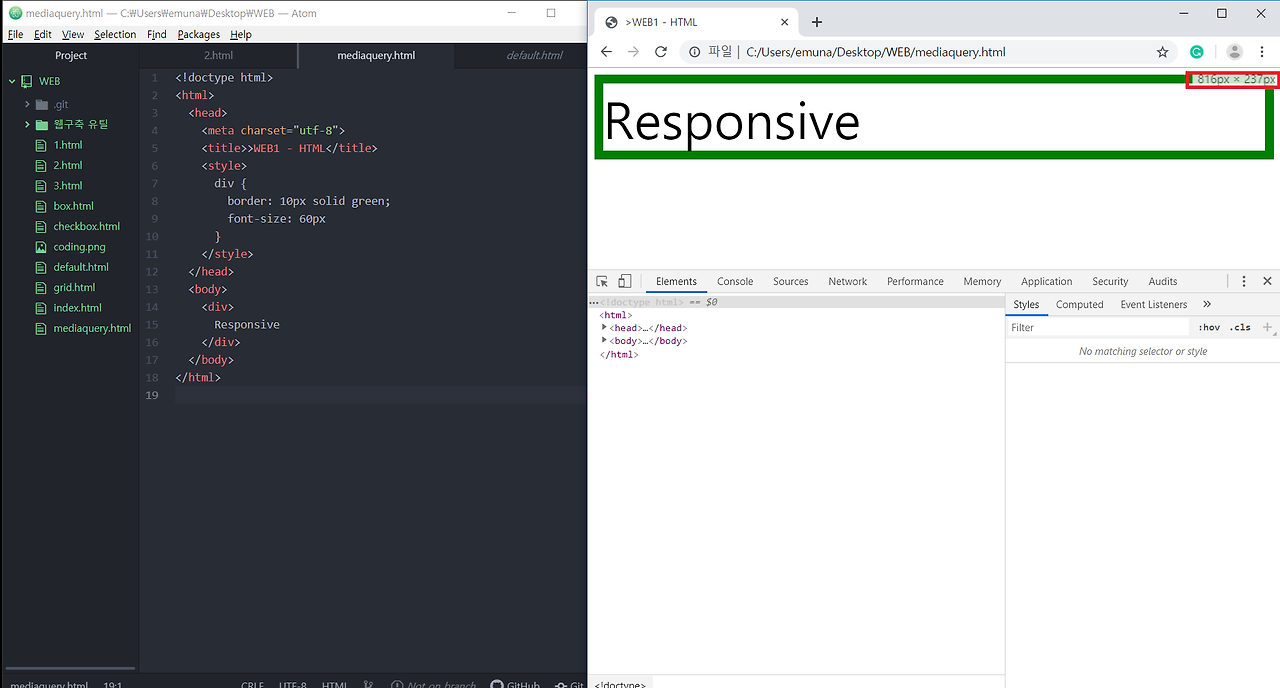This screenshot has height=688, width=1280.
Task: Show more sidebar tabs via double chevron
Action: 1207,305
